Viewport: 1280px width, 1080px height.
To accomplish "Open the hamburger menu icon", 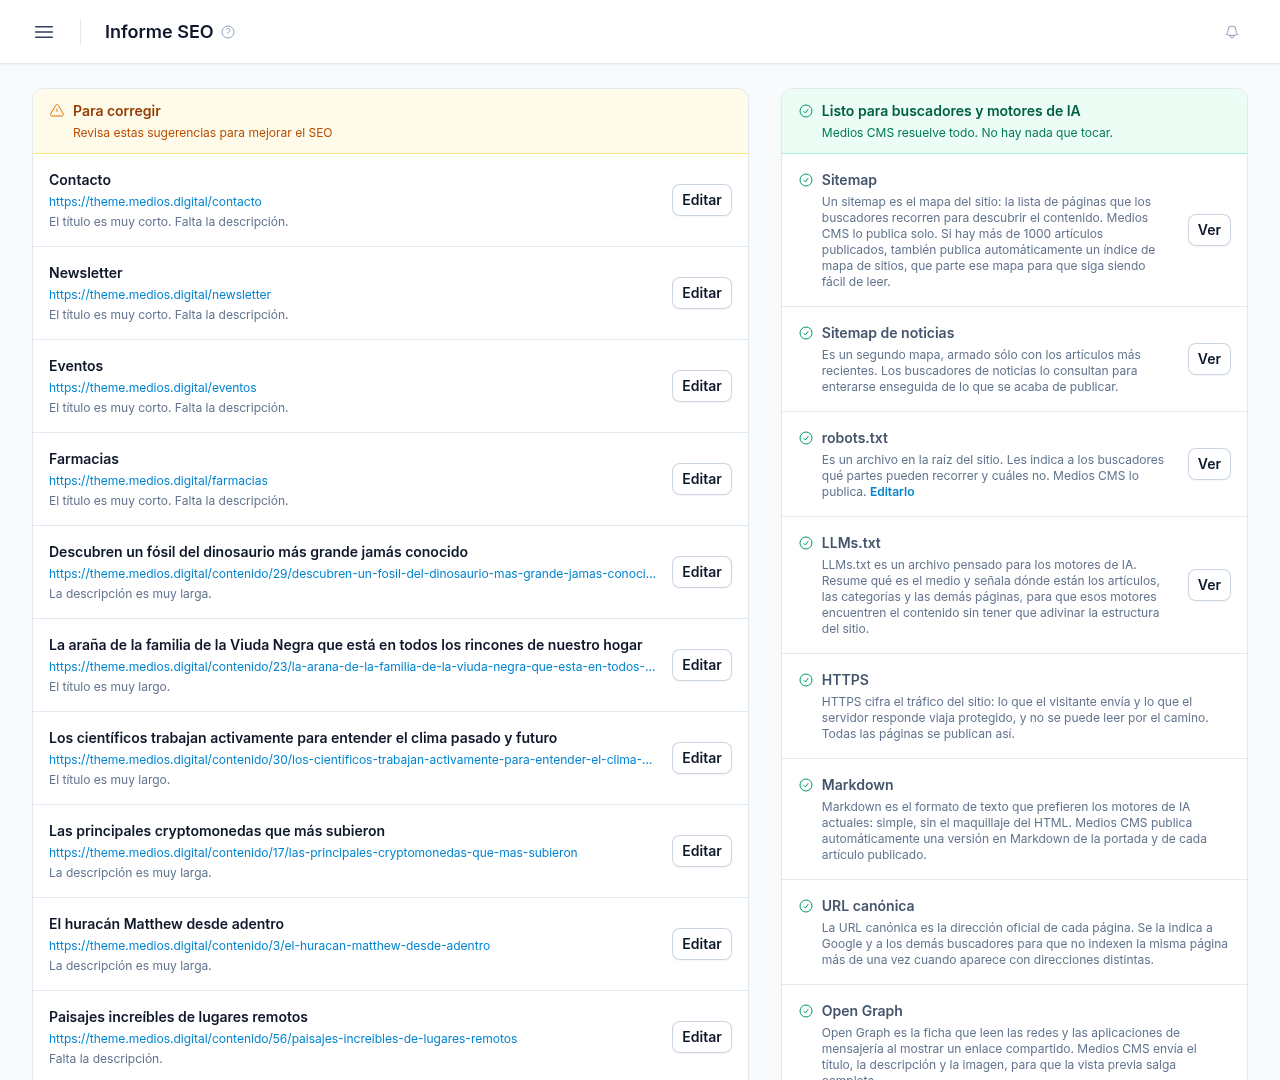I will 44,32.
